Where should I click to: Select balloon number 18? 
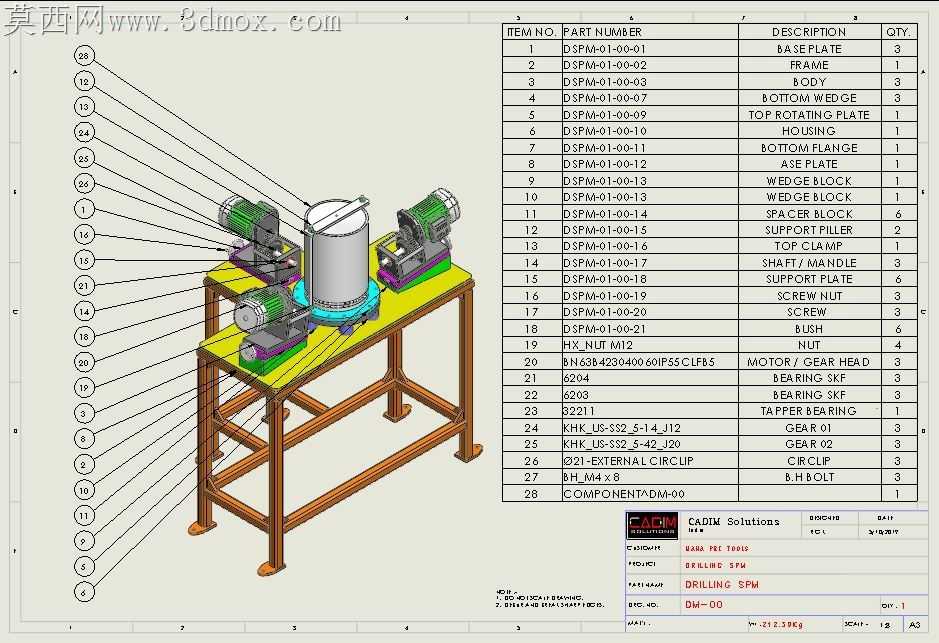[x=84, y=336]
